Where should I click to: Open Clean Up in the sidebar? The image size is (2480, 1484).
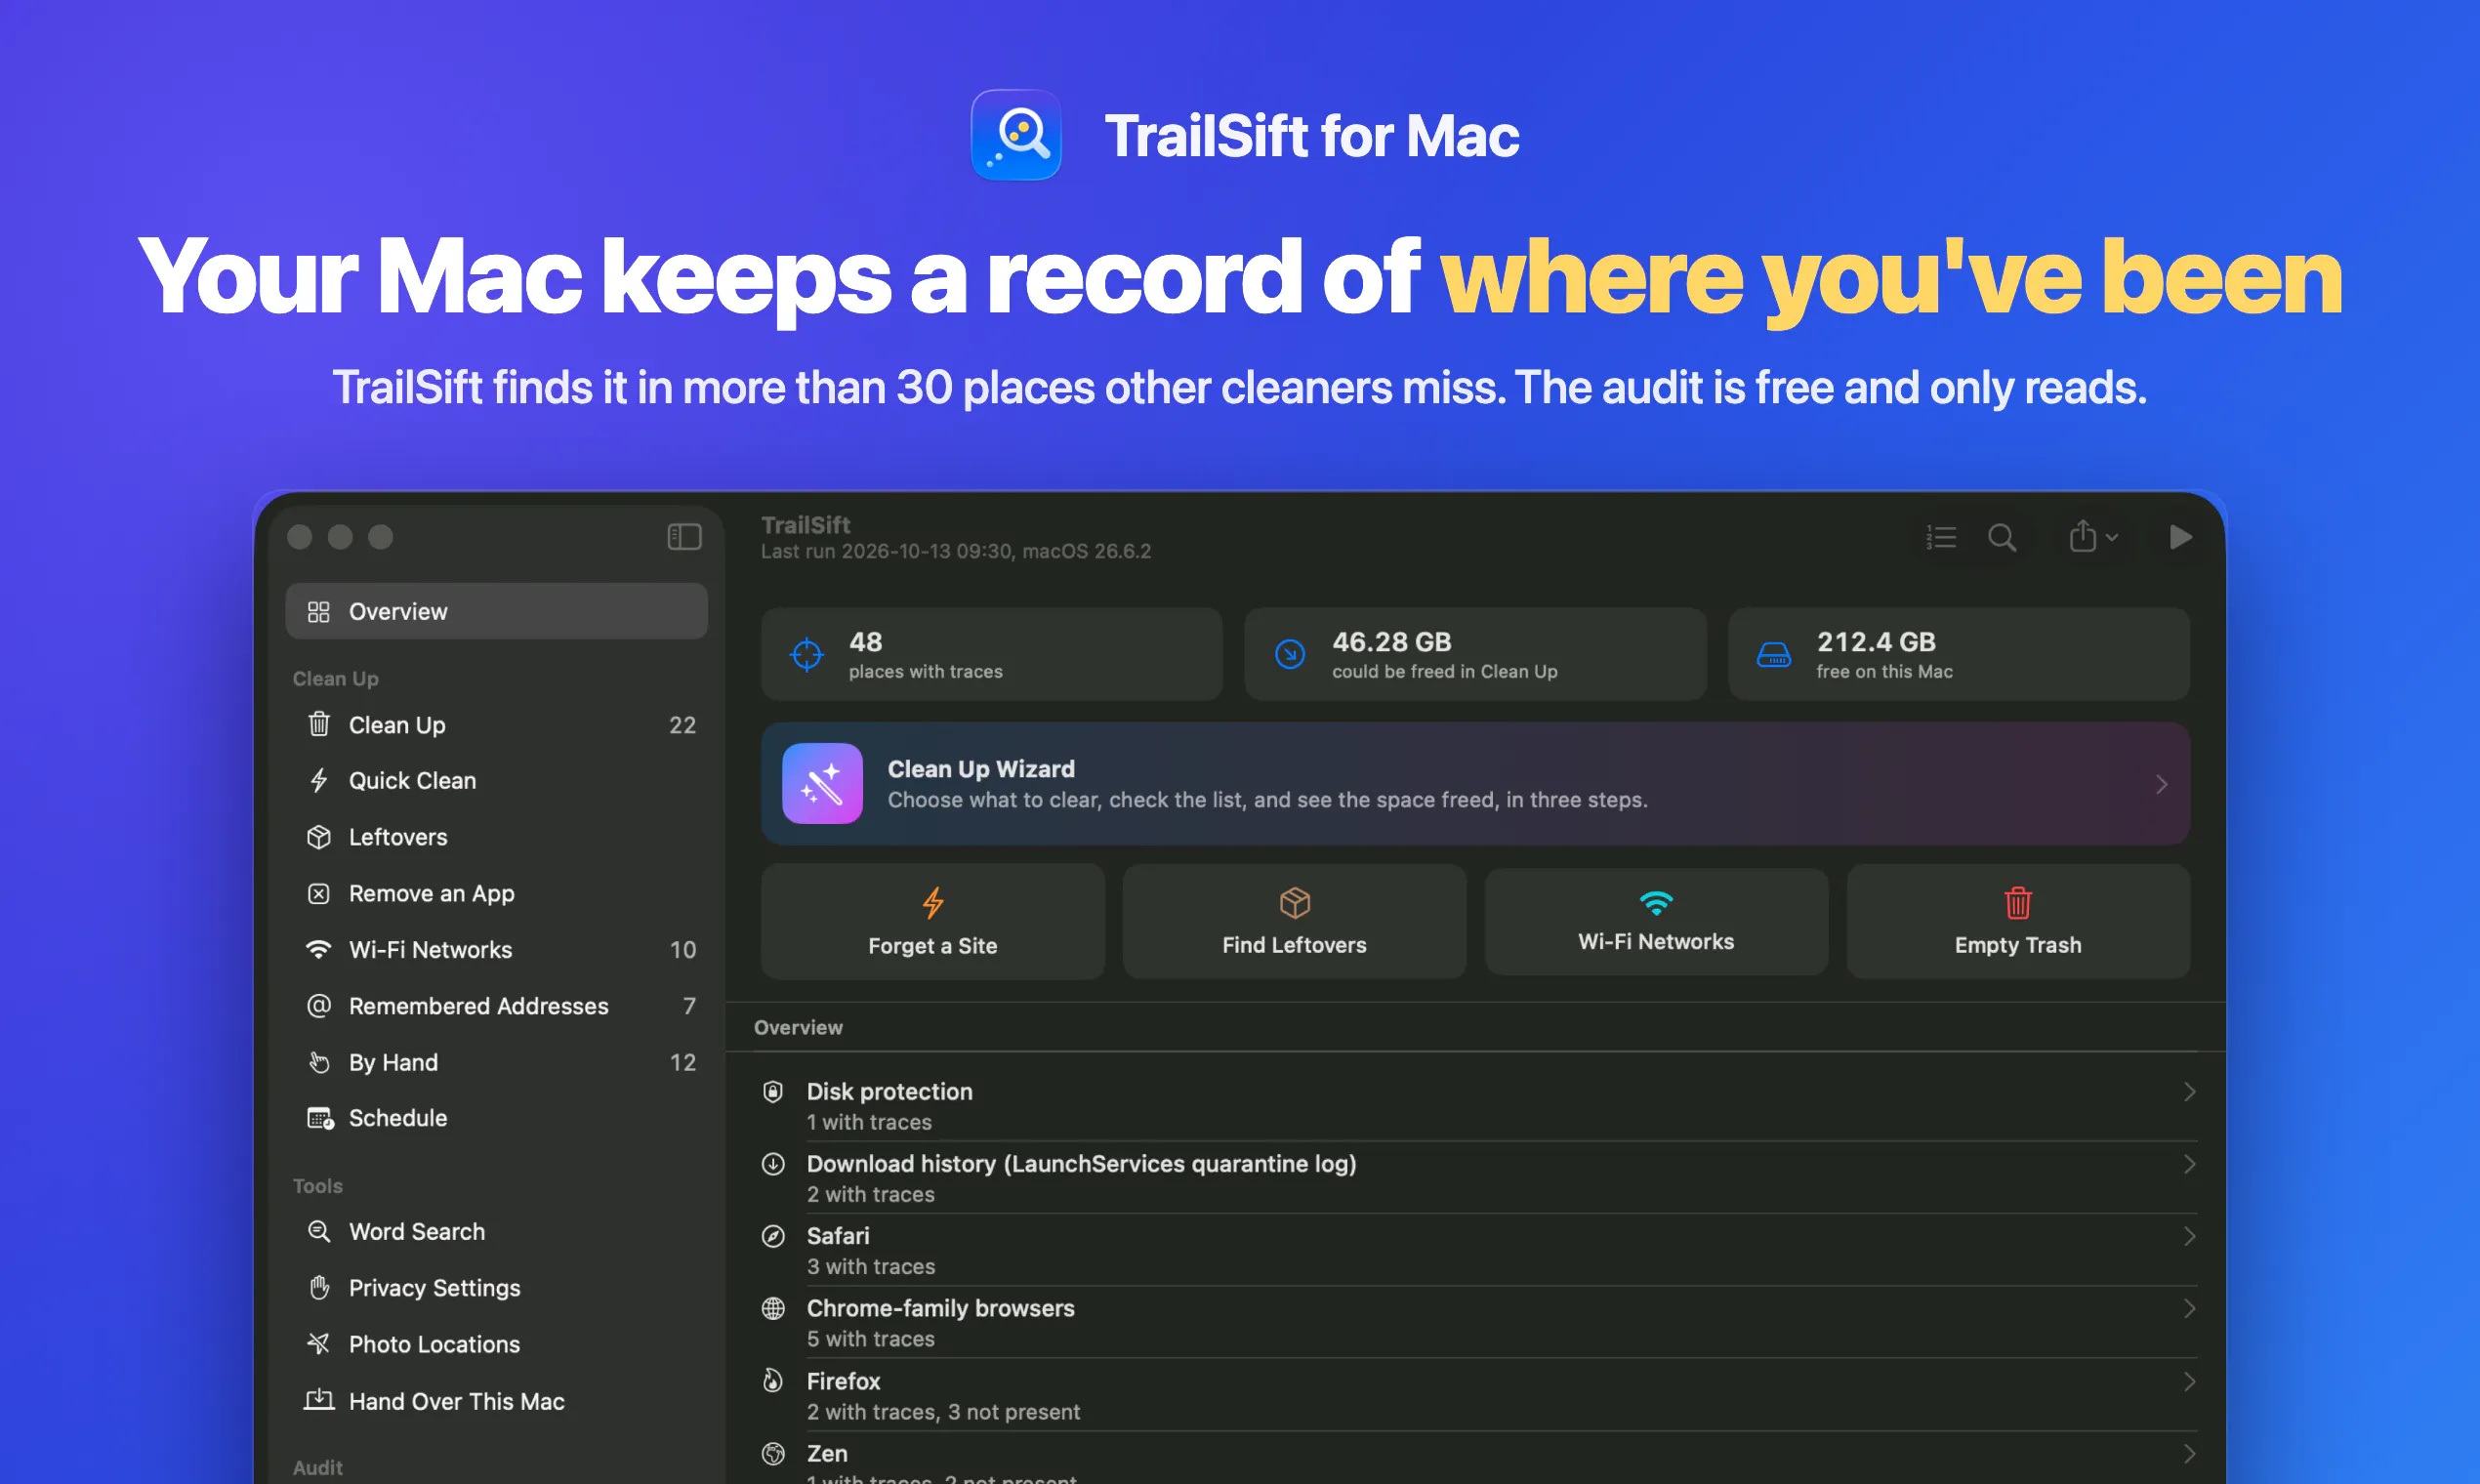click(x=496, y=725)
